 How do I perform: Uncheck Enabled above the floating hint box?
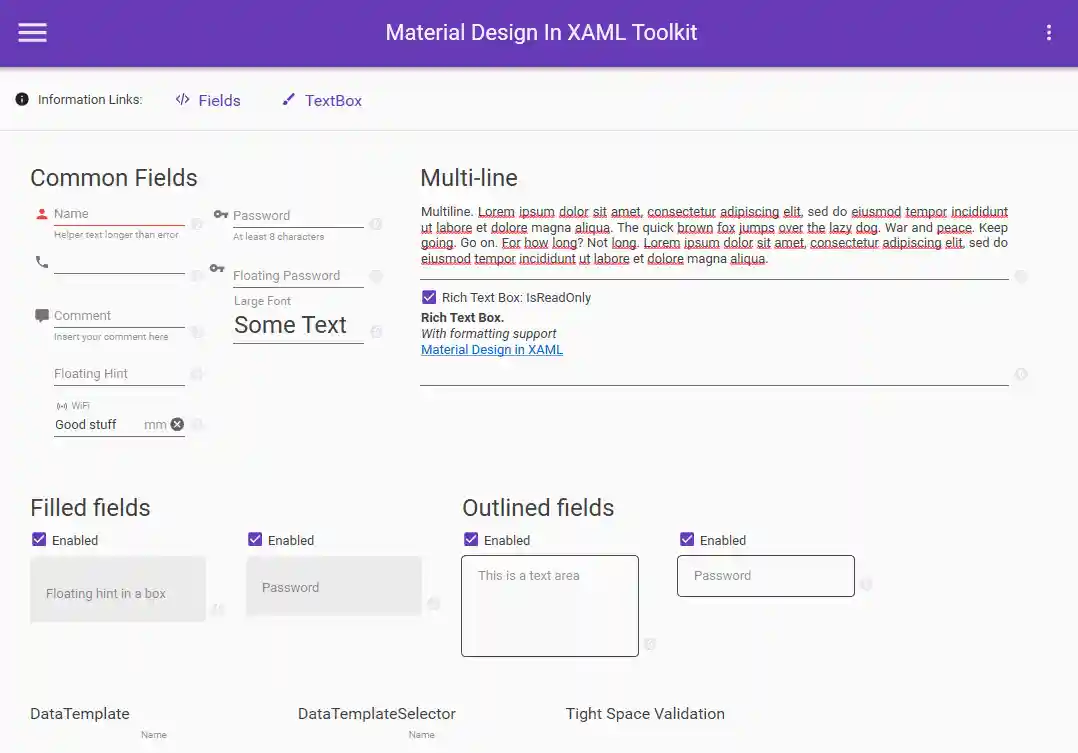point(39,540)
